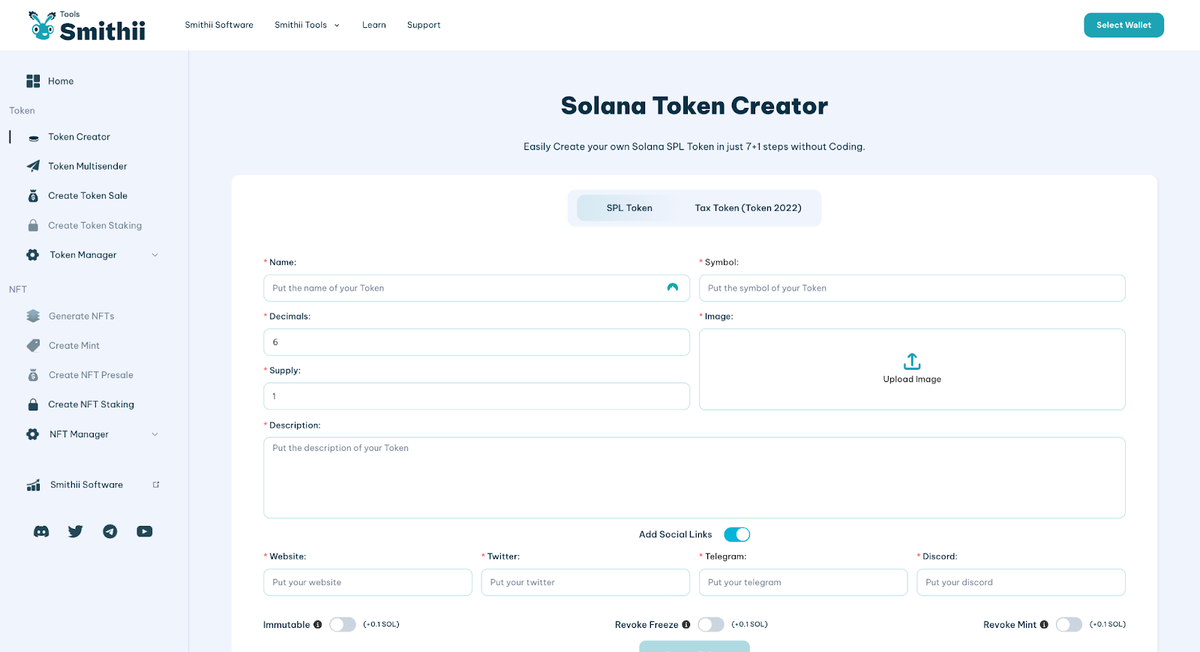Click the Revoke Freeze info icon
The image size is (1200, 652).
[x=686, y=624]
